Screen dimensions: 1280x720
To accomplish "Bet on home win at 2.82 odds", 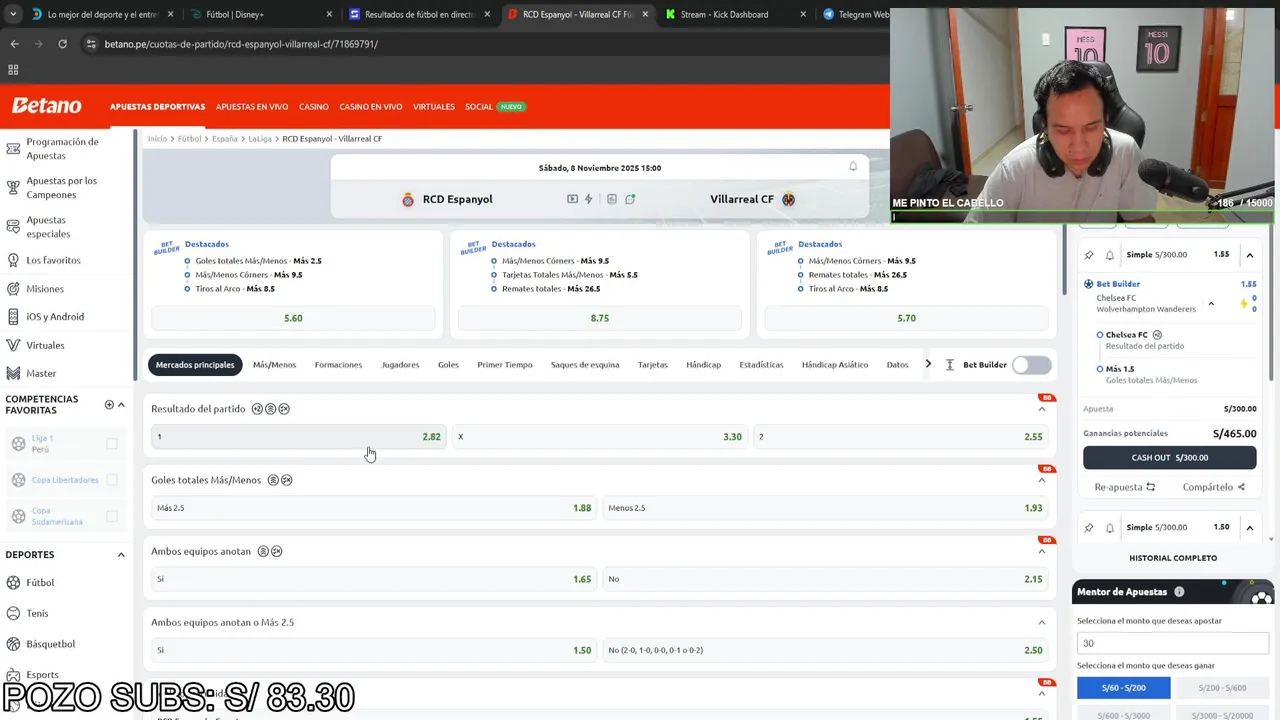I will click(x=297, y=437).
